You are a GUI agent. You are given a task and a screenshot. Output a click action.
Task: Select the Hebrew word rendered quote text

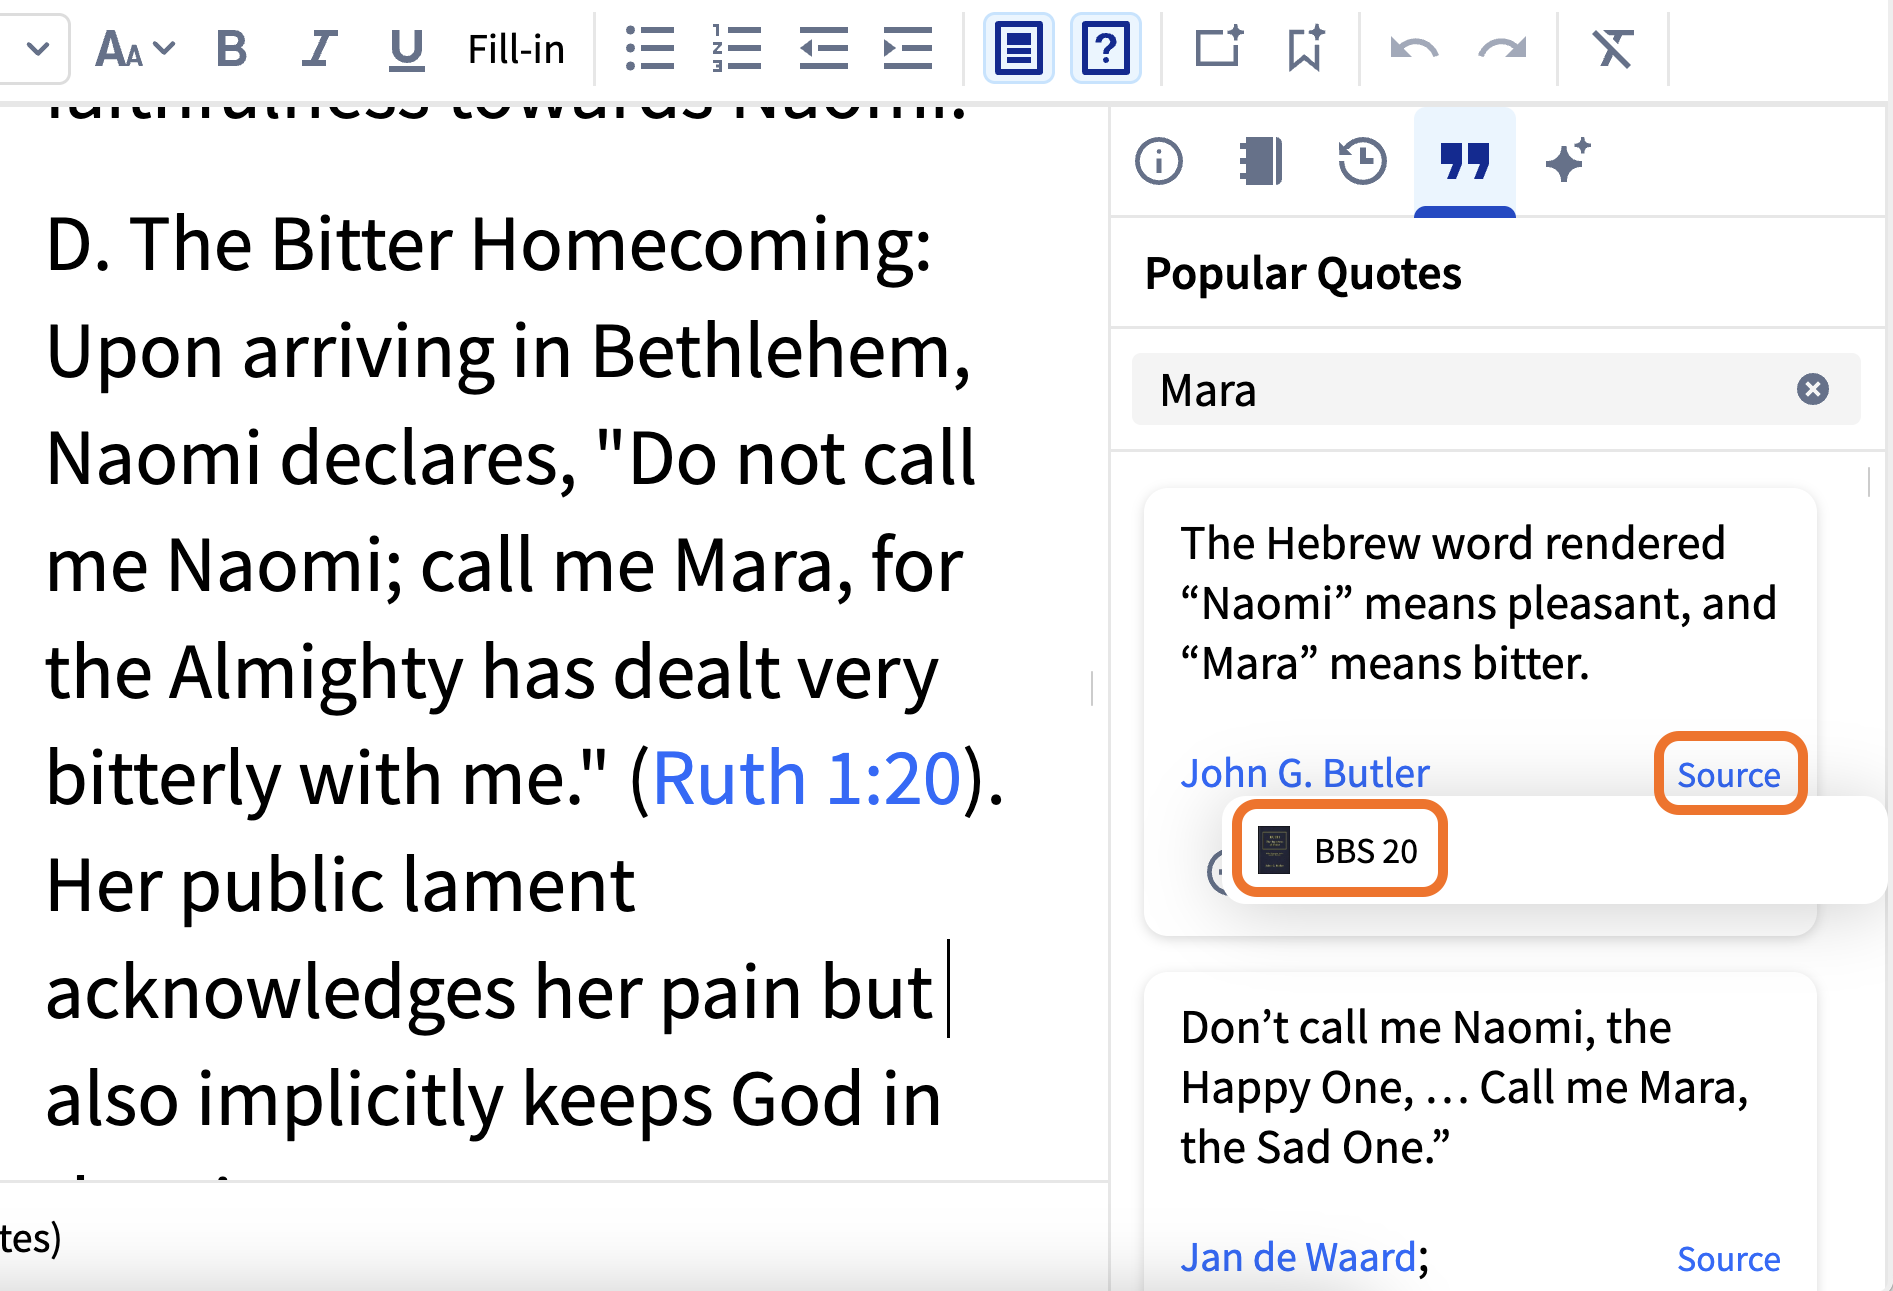(1478, 603)
